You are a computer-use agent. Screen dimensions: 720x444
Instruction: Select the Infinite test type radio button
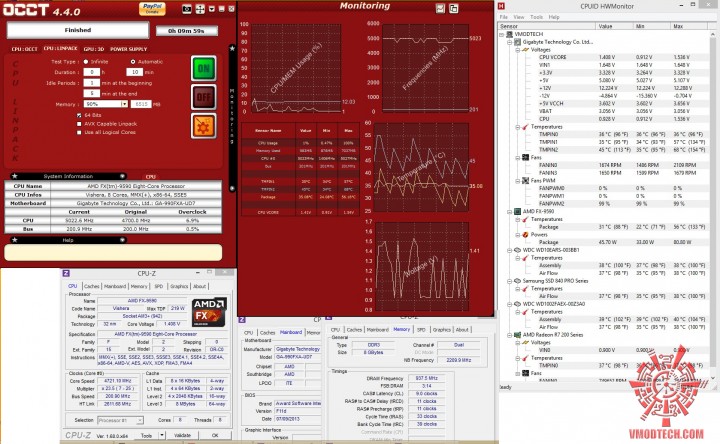[86, 62]
